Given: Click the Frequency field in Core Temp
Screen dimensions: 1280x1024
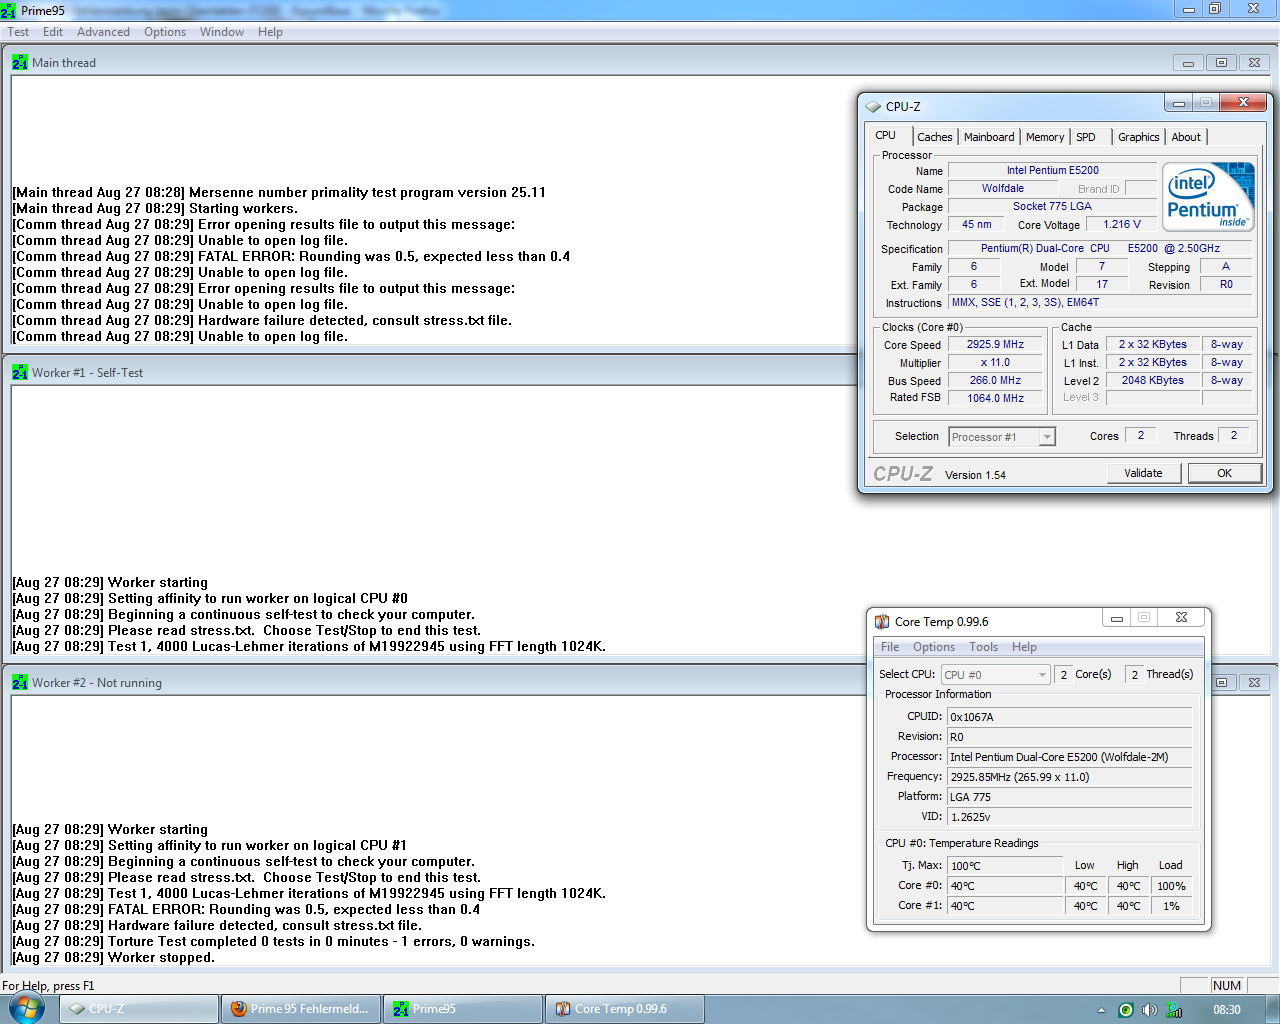Looking at the screenshot, I should point(1069,777).
